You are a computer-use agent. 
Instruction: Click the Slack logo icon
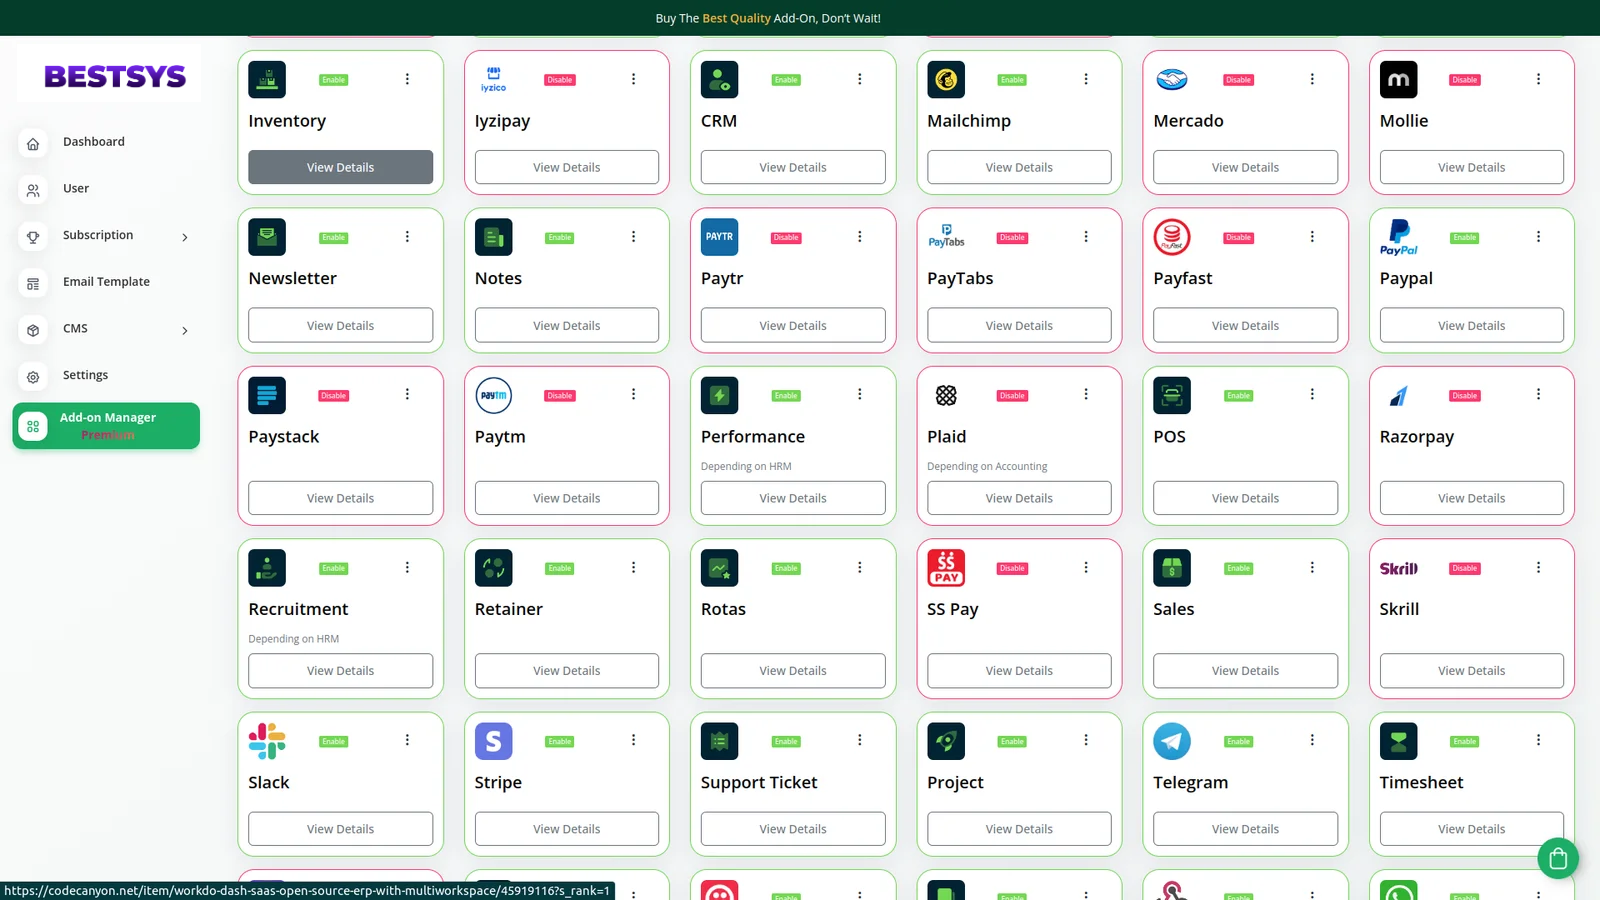pyautogui.click(x=267, y=741)
